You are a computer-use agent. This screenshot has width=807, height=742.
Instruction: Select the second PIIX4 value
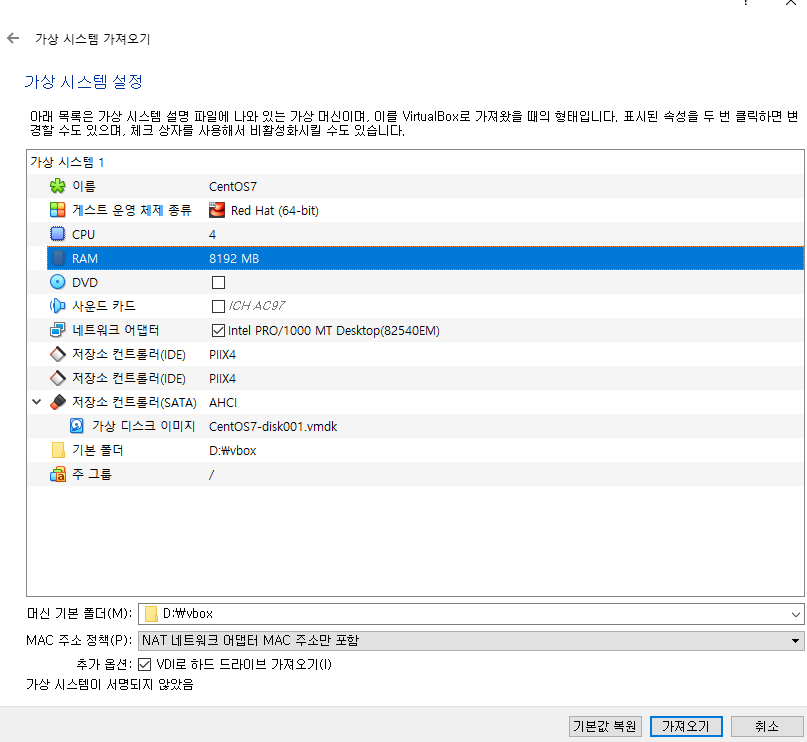pyautogui.click(x=222, y=379)
